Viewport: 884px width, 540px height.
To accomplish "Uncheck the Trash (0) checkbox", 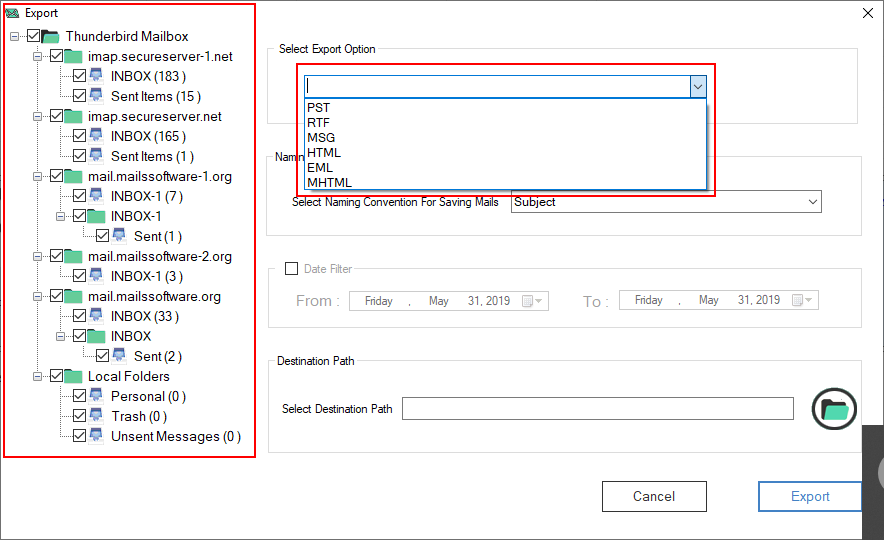I will [x=79, y=416].
